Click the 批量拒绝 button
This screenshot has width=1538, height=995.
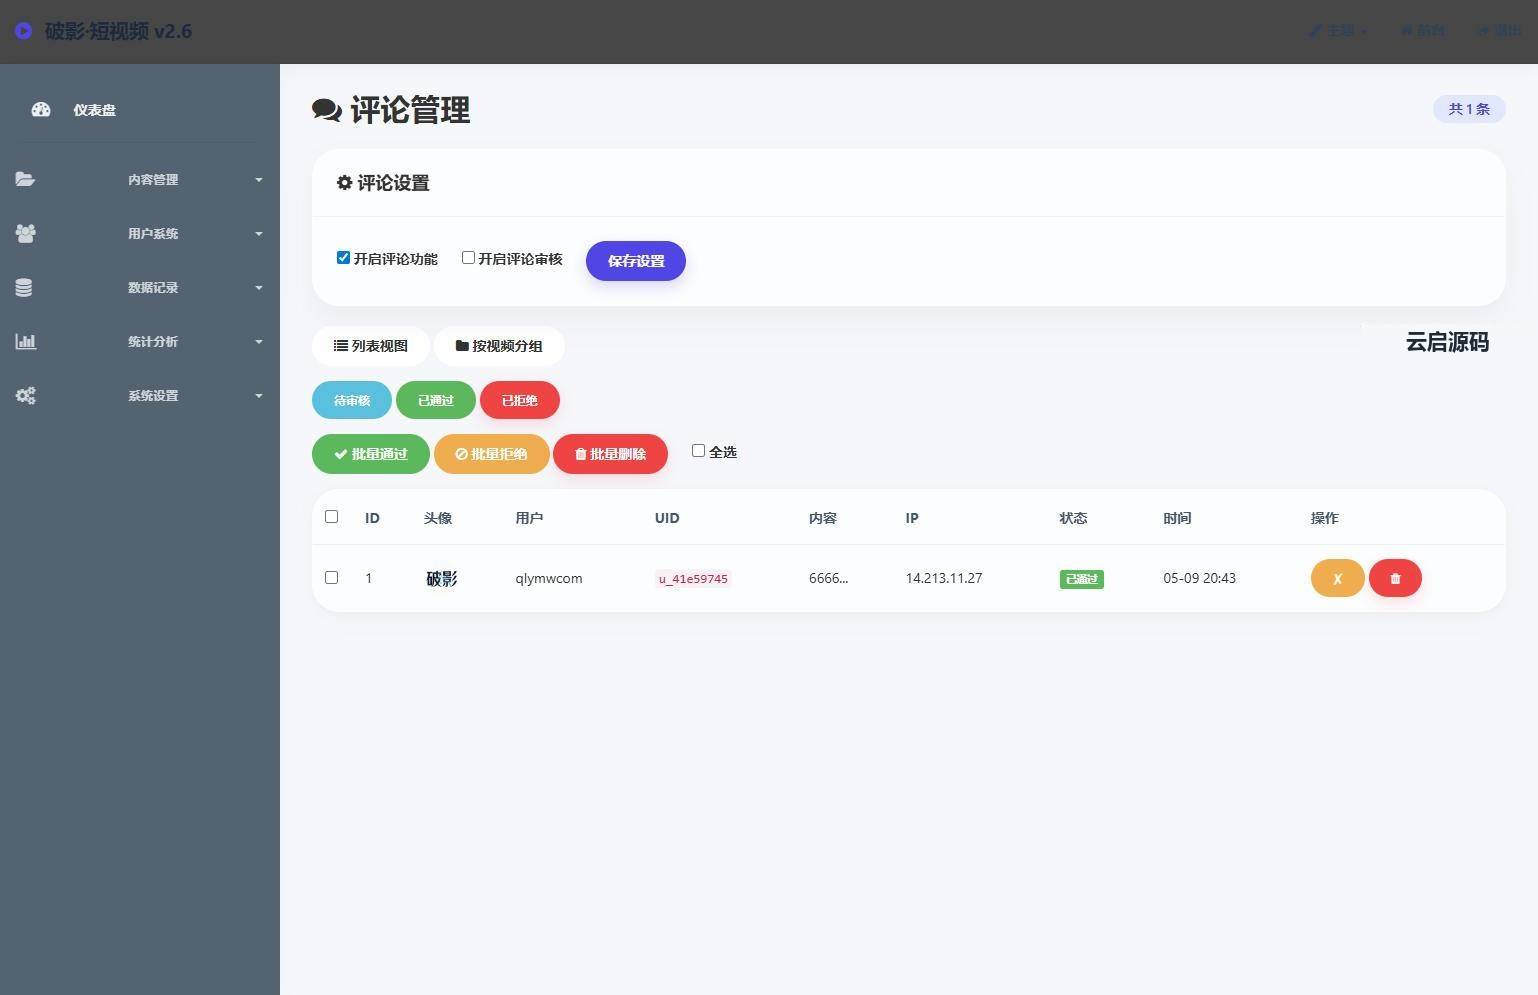(x=491, y=454)
